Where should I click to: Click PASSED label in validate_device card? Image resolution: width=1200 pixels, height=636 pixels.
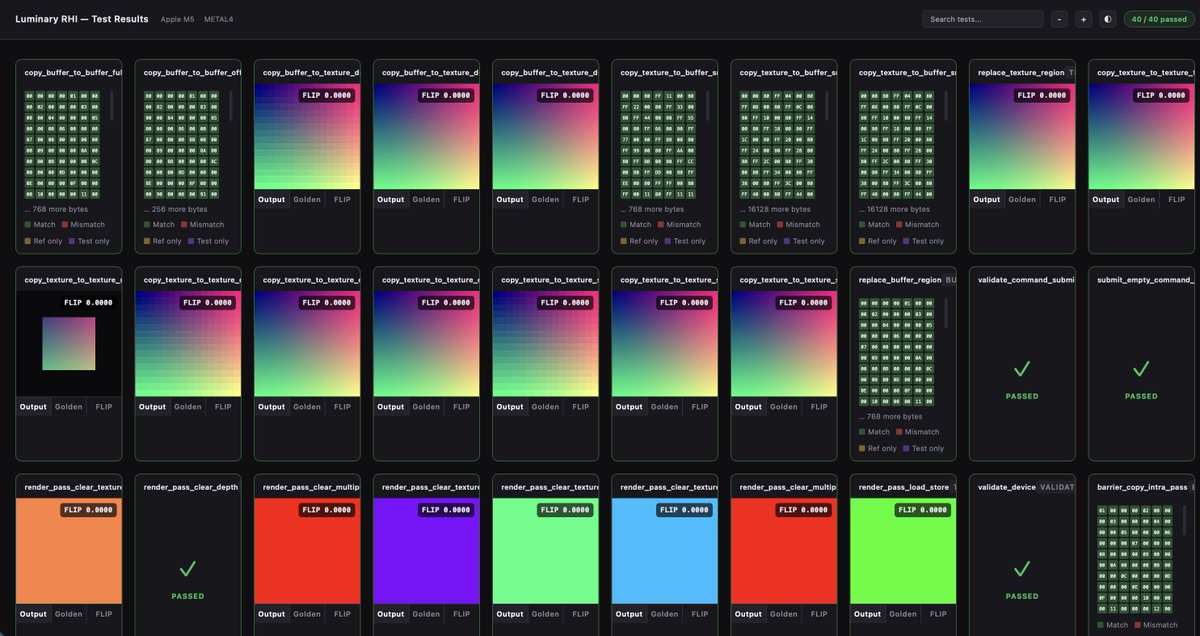pyautogui.click(x=1022, y=596)
